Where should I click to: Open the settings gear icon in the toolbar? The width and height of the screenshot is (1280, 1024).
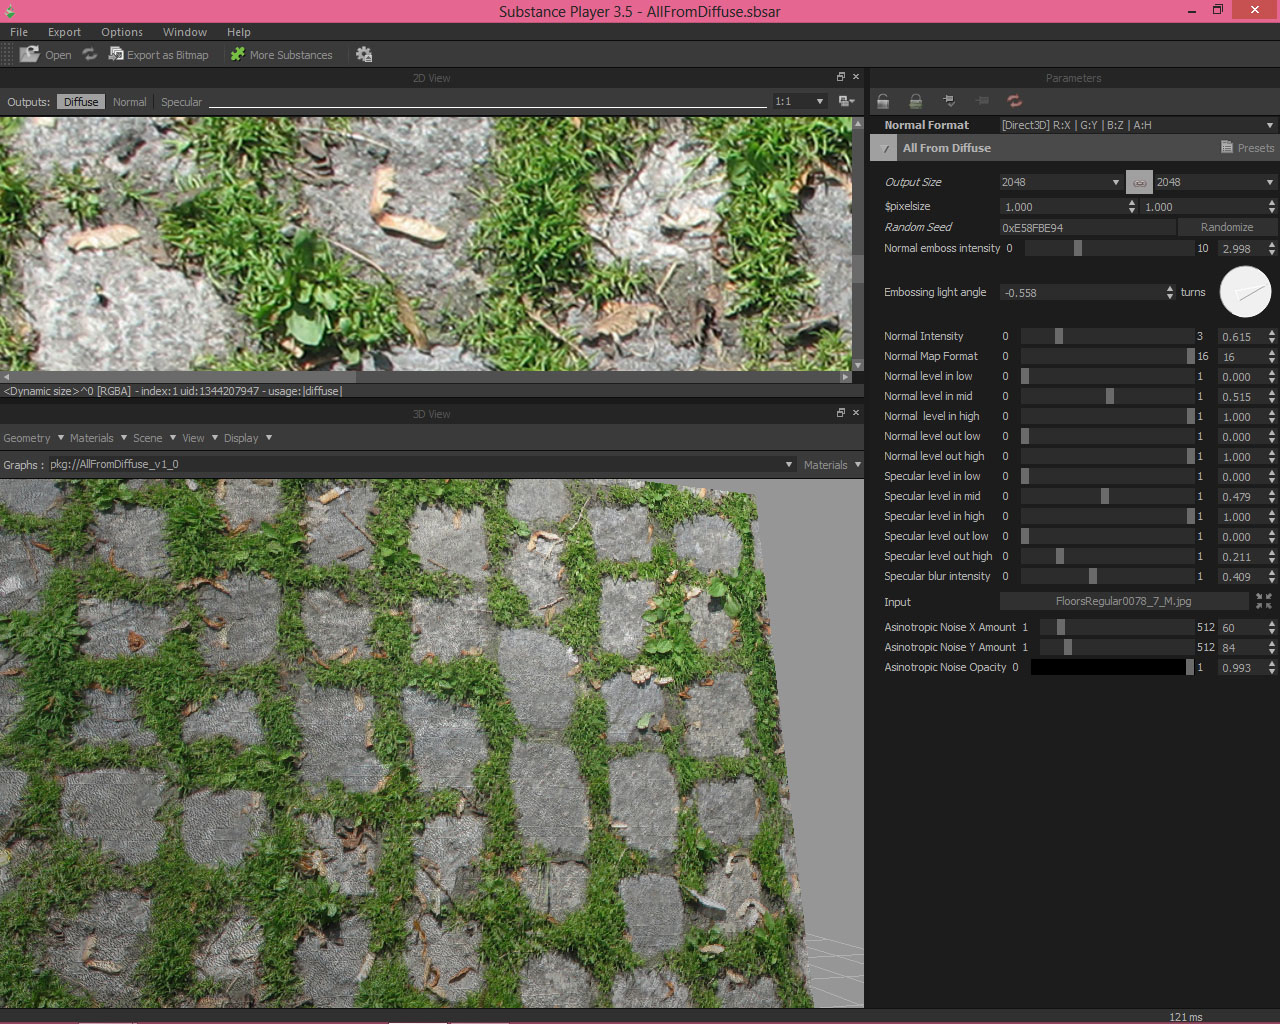click(x=364, y=54)
